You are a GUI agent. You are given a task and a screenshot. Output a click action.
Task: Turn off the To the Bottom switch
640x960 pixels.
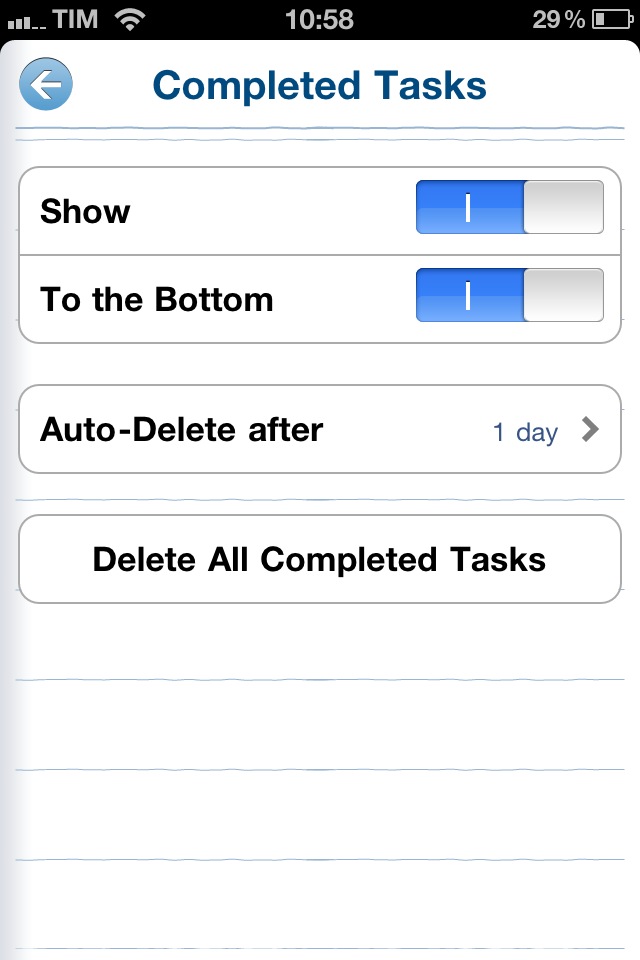pos(510,294)
